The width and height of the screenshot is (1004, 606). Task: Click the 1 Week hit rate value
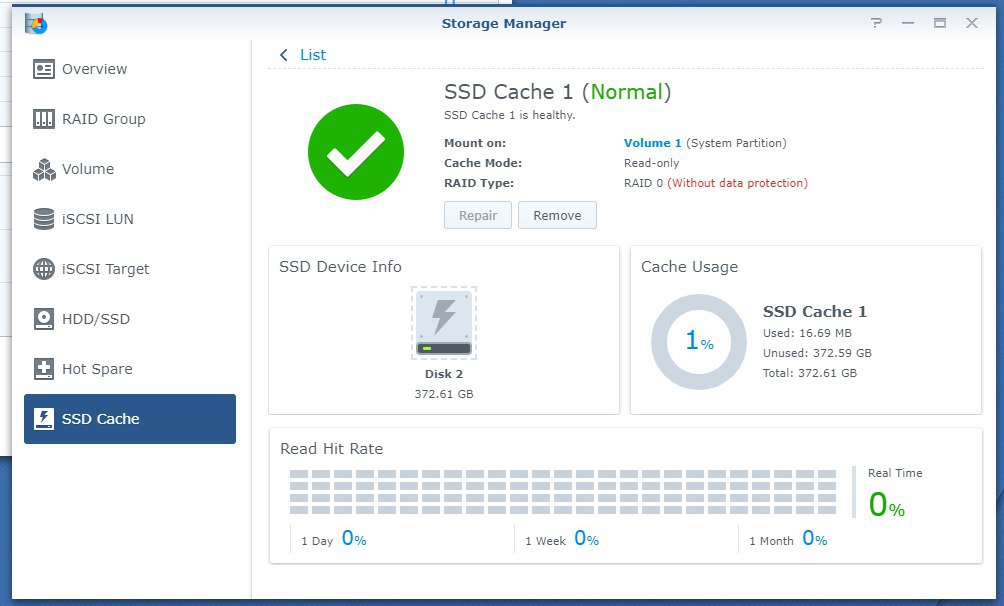pyautogui.click(x=587, y=539)
